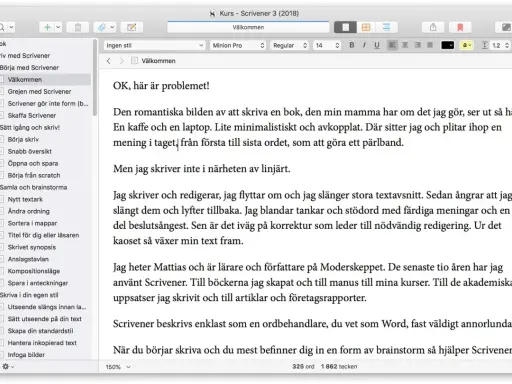Viewport: 512px width, 384px height.
Task: Click the paperclip Insert icon
Action: pyautogui.click(x=102, y=27)
